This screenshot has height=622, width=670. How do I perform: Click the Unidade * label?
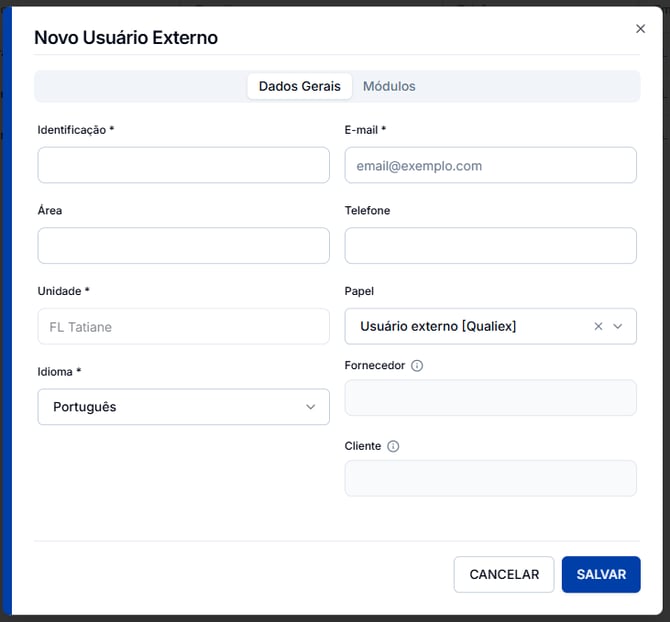coord(63,291)
